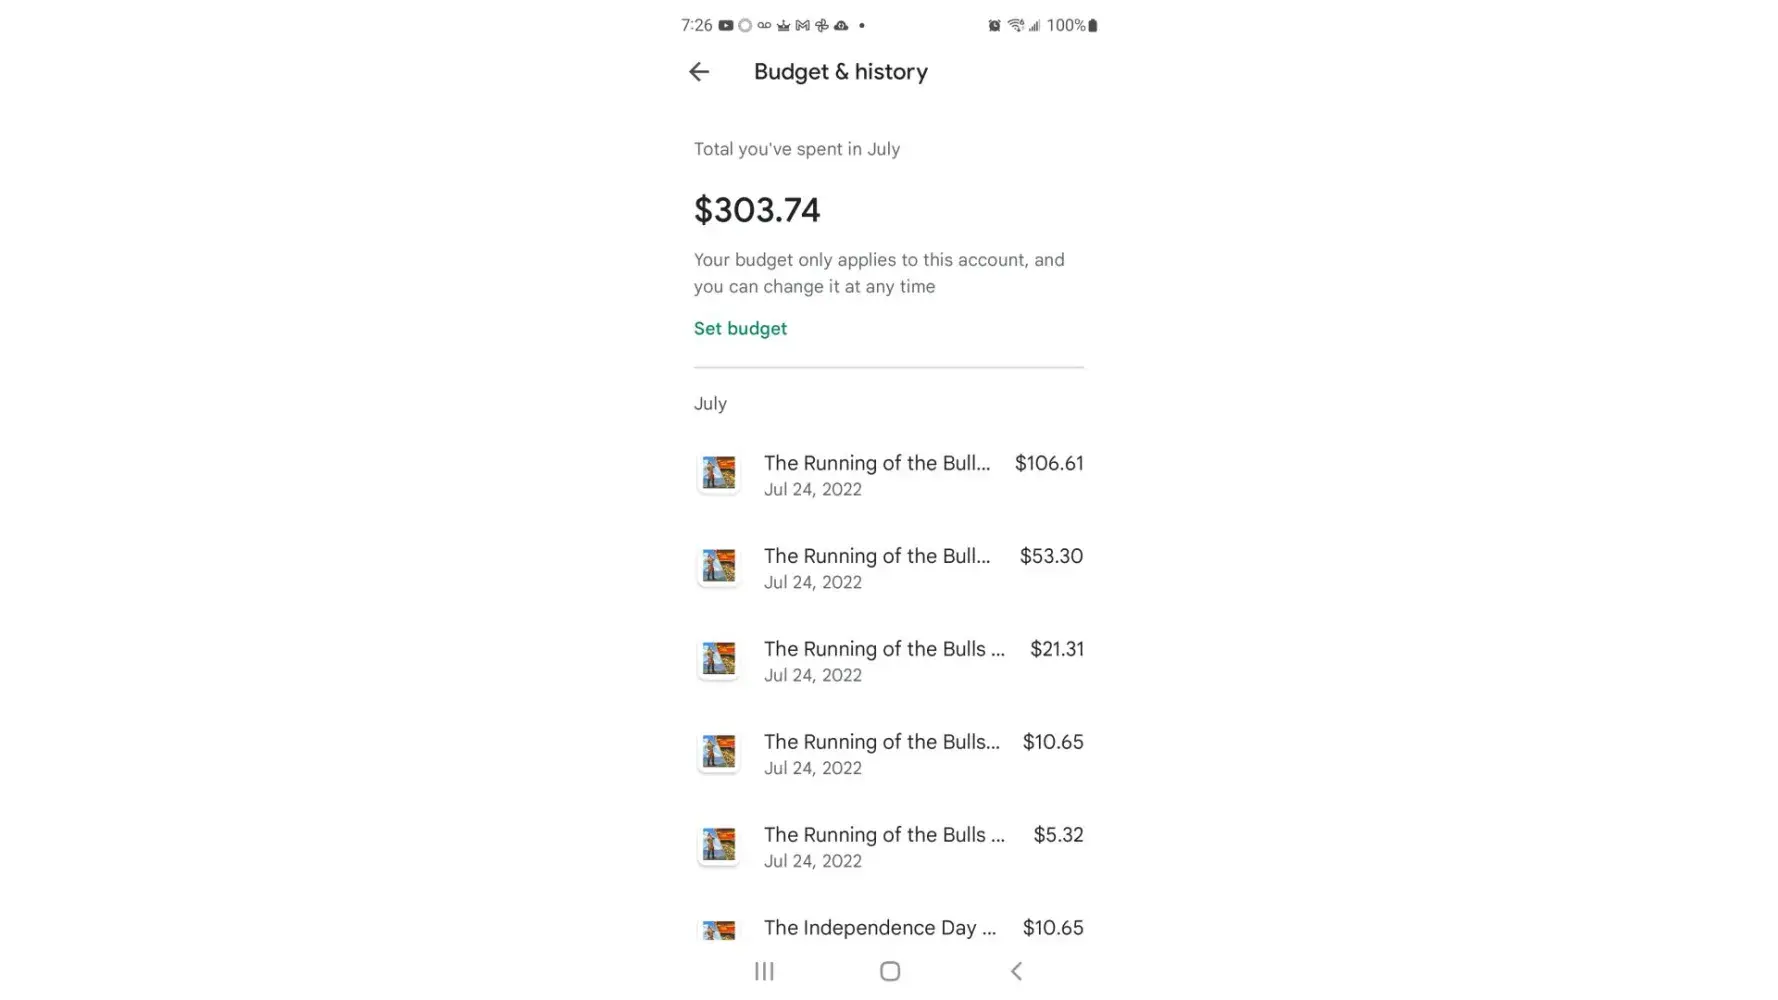Click the Budget & history page title
The width and height of the screenshot is (1778, 1000).
click(840, 72)
